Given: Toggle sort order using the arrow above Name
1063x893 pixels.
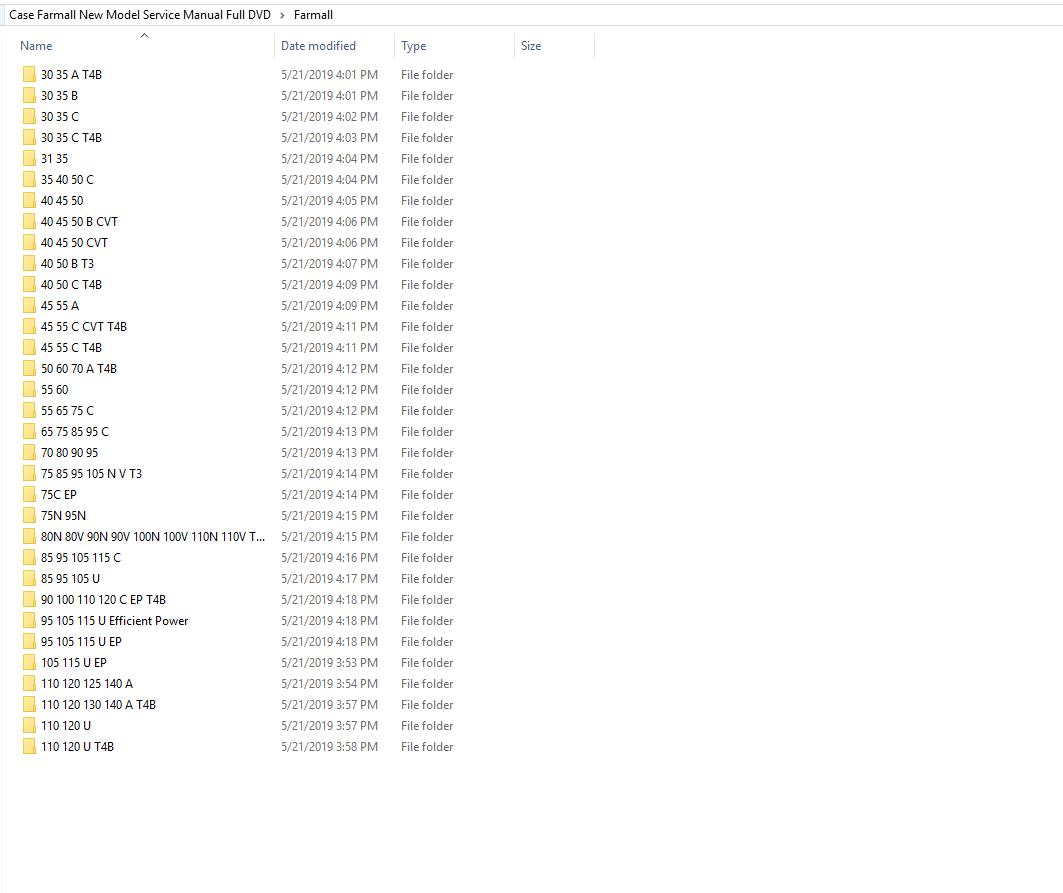Looking at the screenshot, I should [x=144, y=35].
